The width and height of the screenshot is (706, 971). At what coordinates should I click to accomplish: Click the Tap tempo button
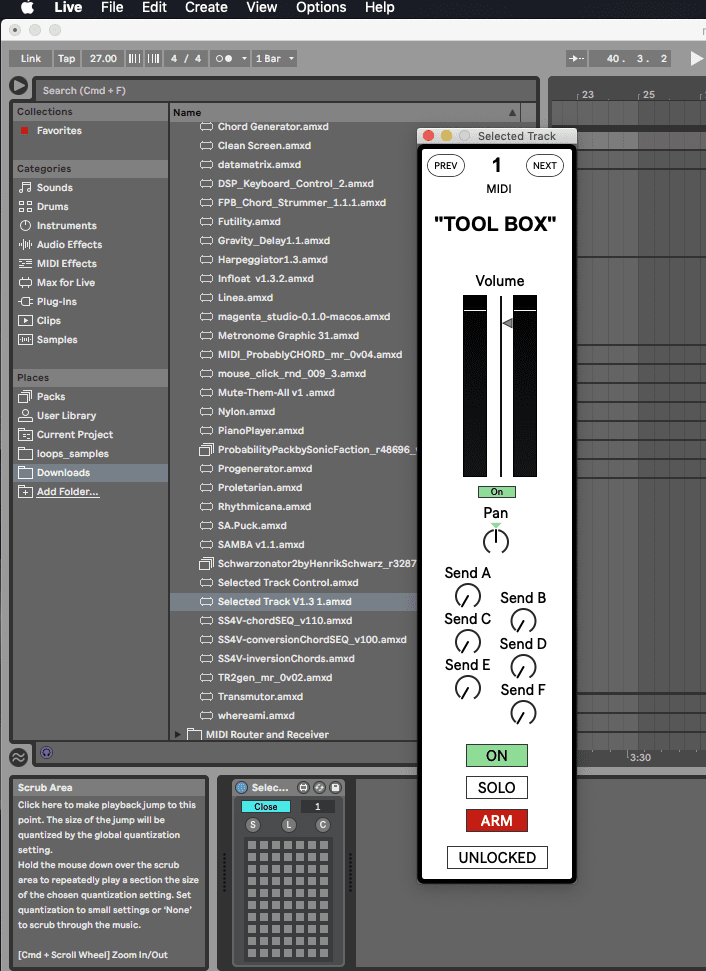66,58
